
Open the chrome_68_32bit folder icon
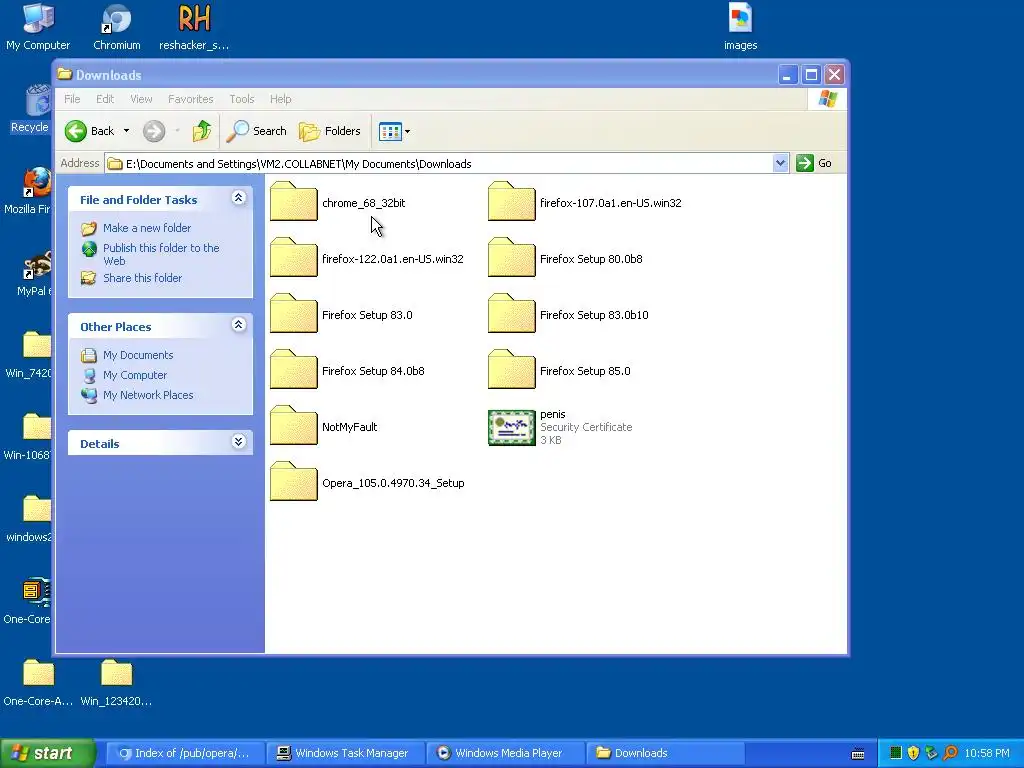(293, 202)
